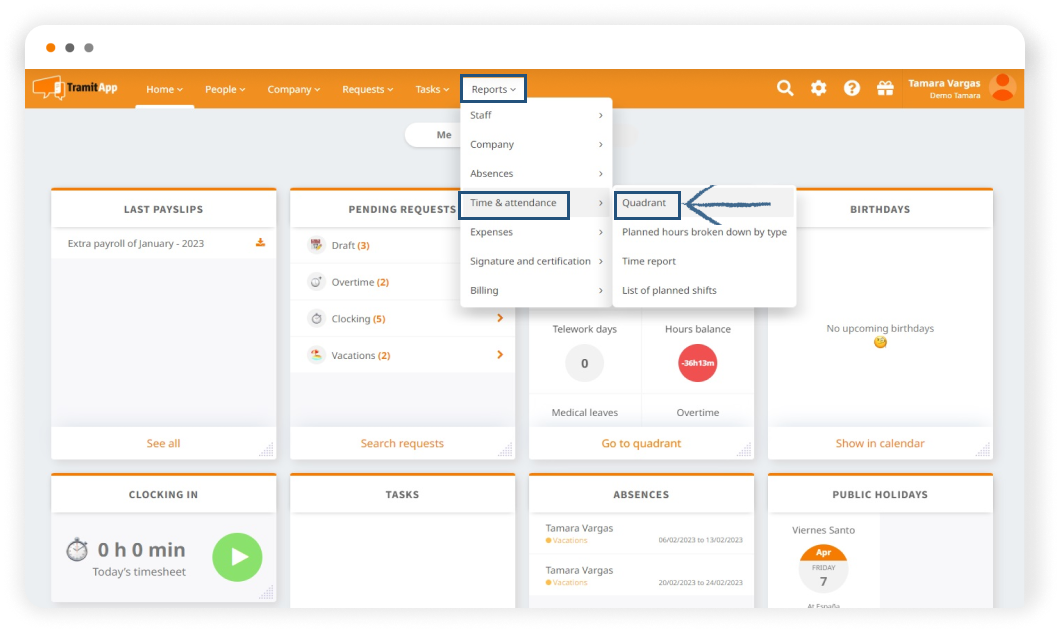Screen dimensions: 1061x633
Task: Click the TramitApp logo
Action: coord(75,88)
